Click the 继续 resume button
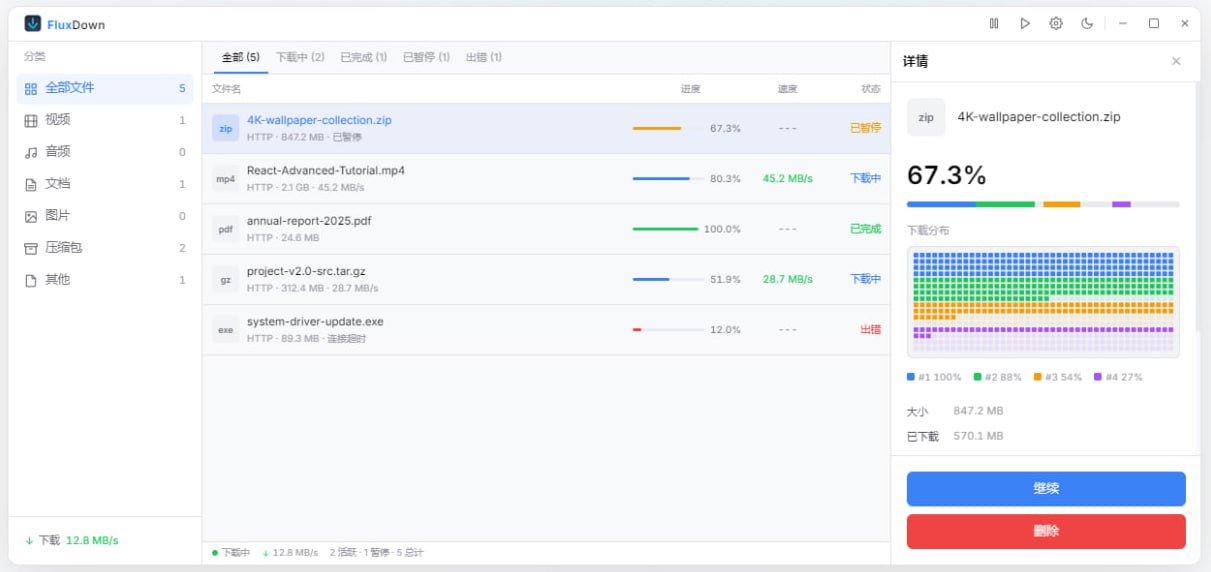This screenshot has width=1211, height=572. pyautogui.click(x=1046, y=489)
